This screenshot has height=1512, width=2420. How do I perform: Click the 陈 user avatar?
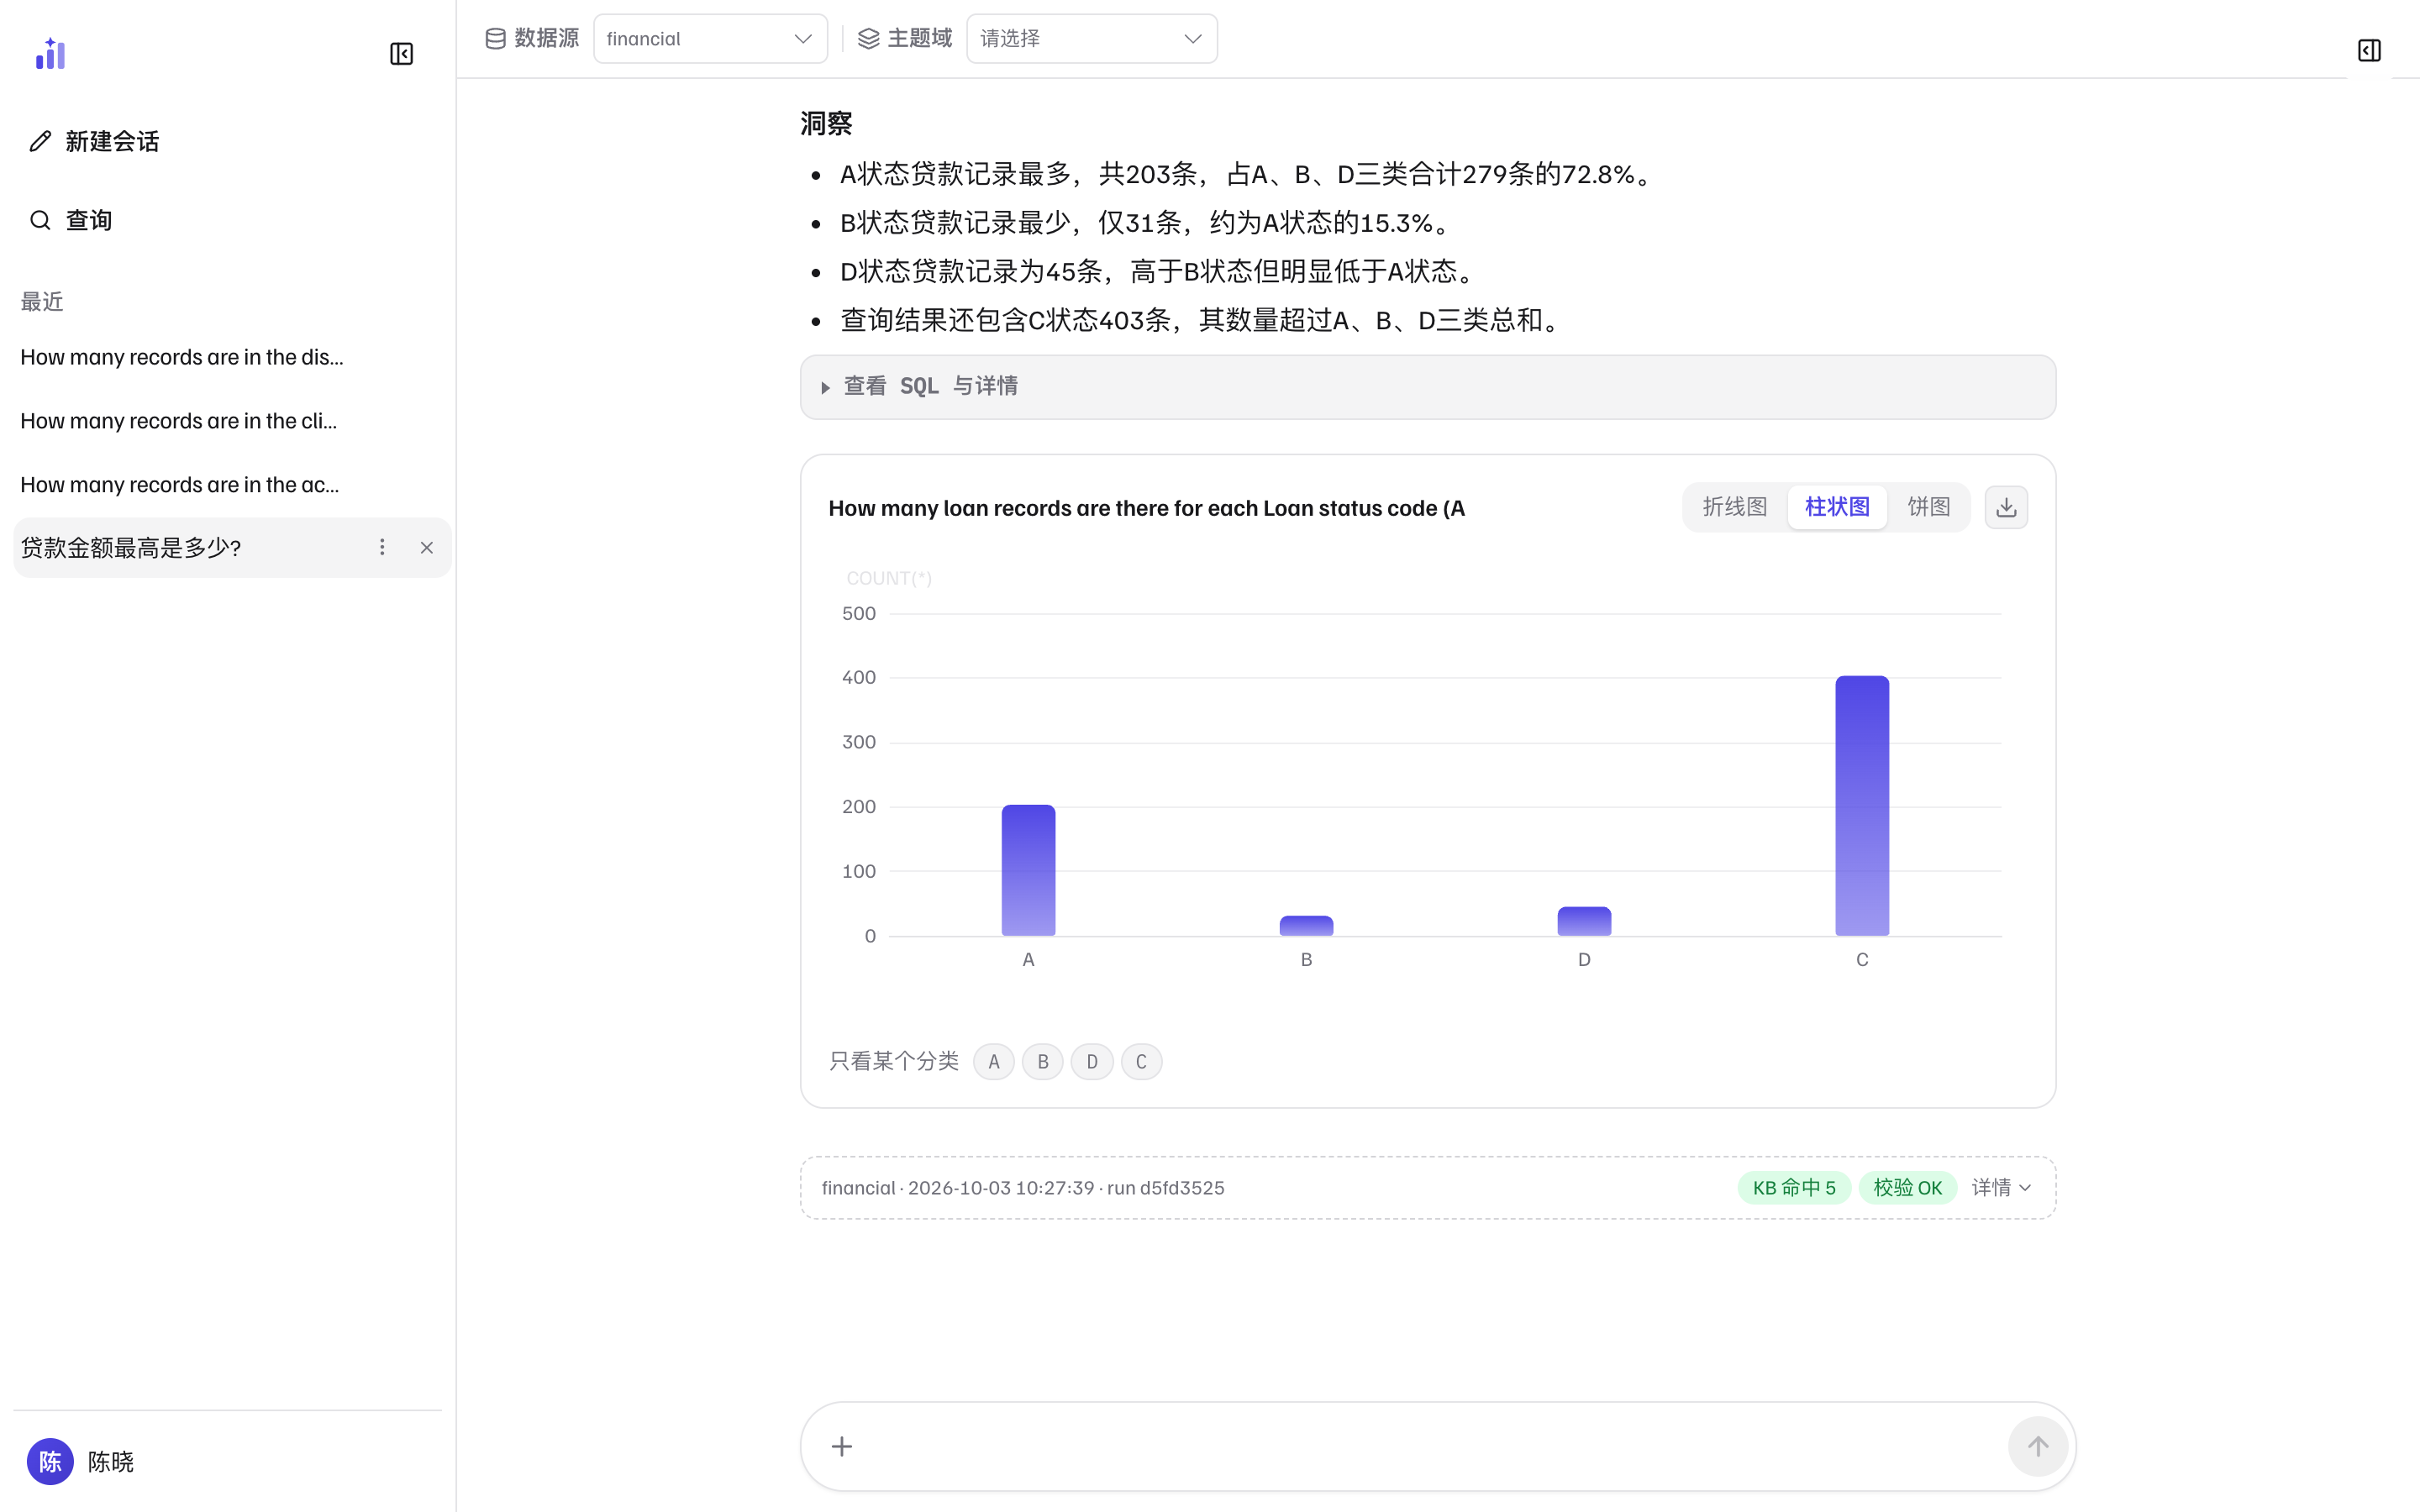pyautogui.click(x=50, y=1461)
